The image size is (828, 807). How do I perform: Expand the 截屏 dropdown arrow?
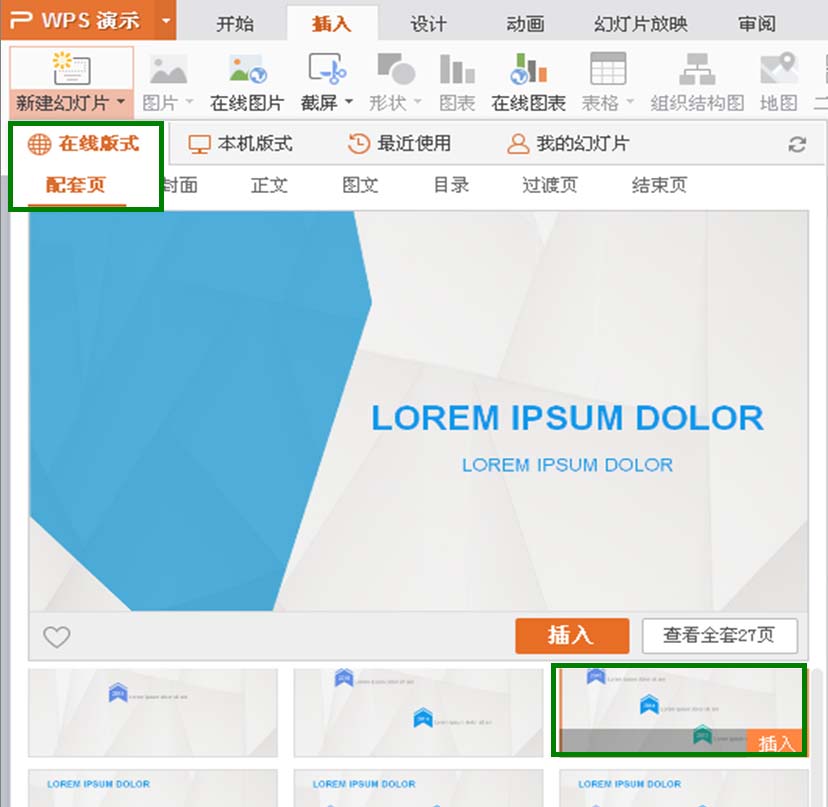(349, 103)
